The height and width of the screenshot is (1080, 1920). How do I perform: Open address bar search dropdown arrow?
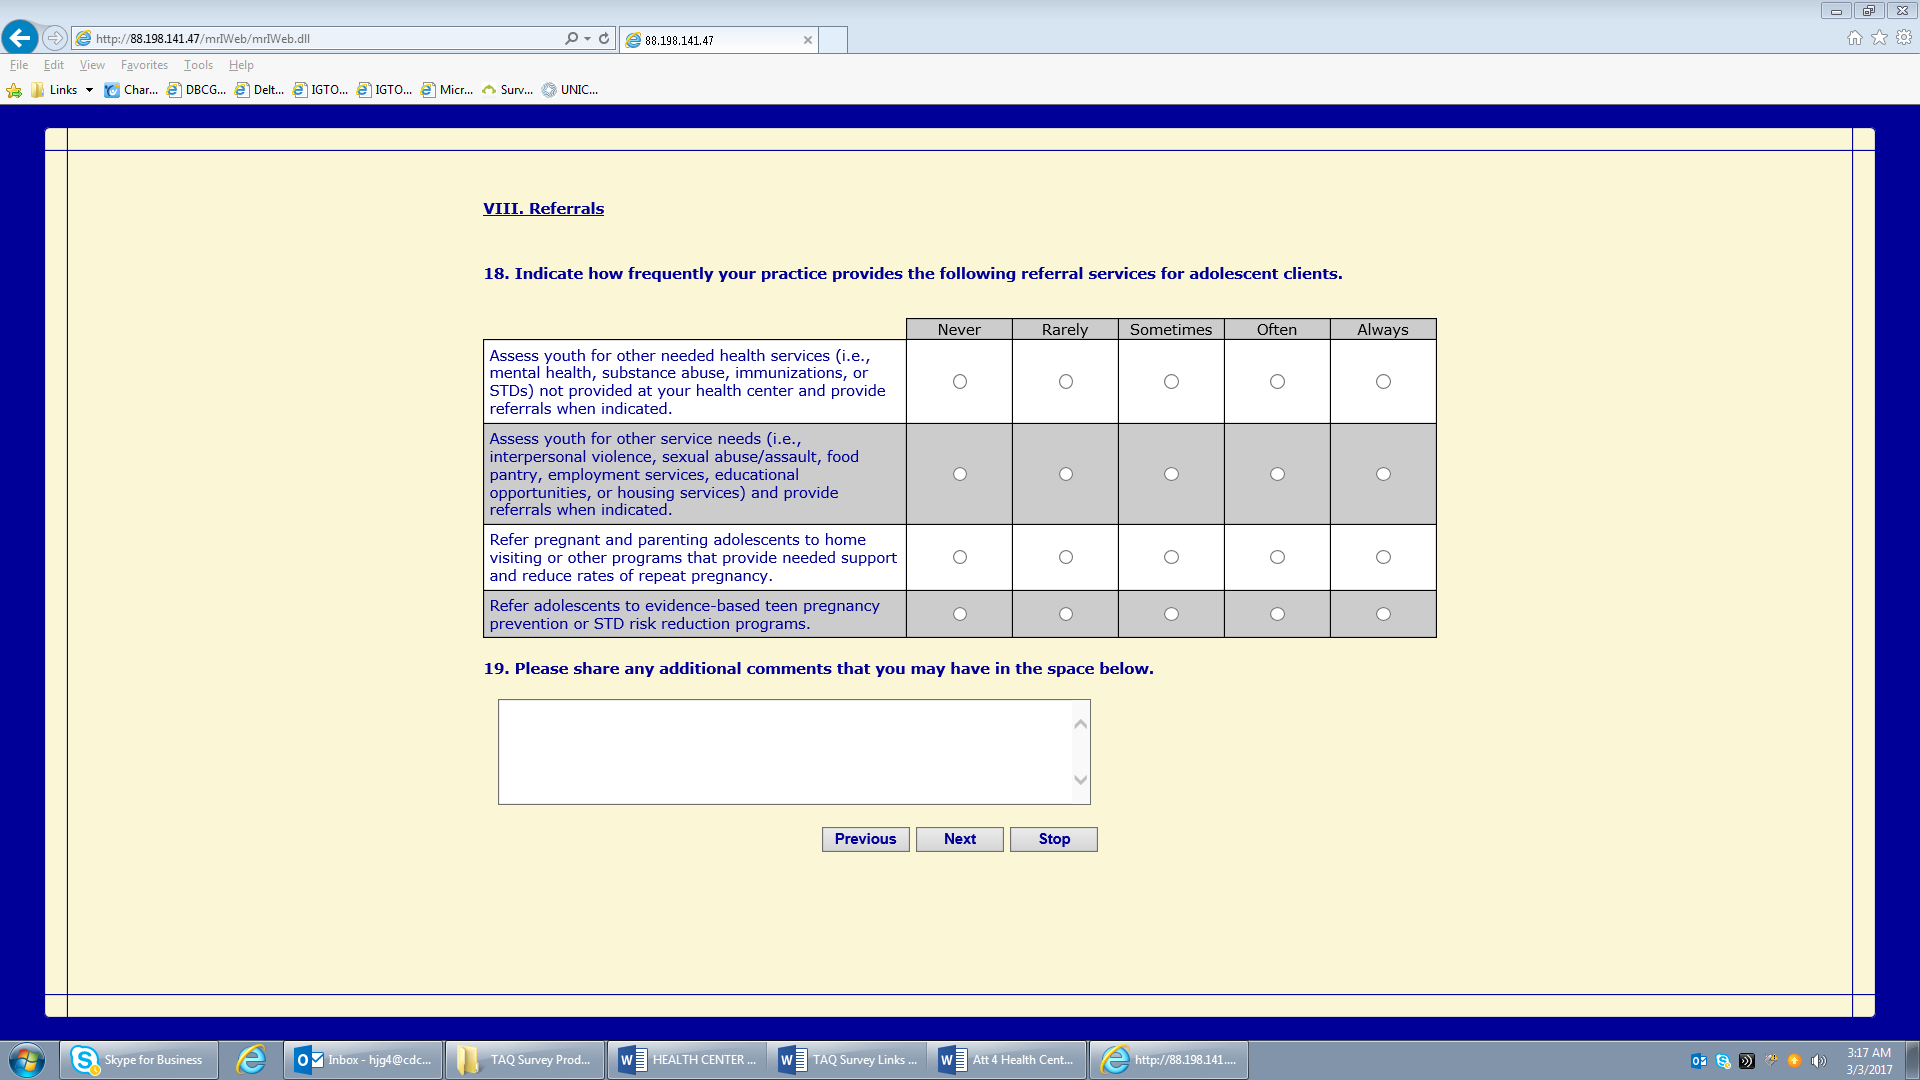point(587,38)
